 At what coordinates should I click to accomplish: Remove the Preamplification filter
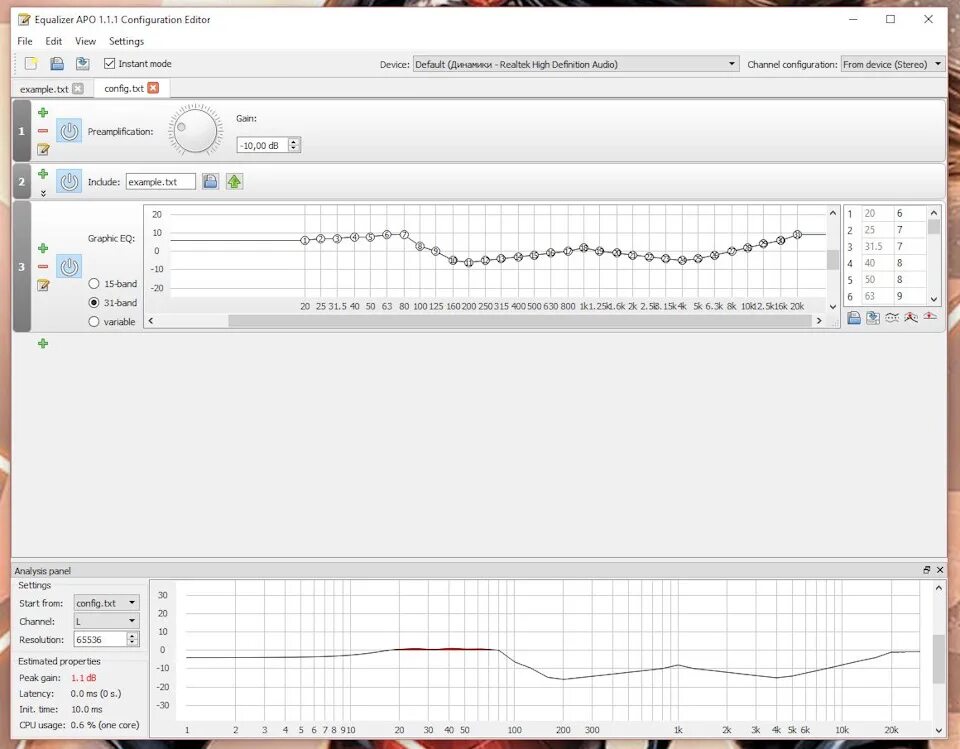click(43, 130)
